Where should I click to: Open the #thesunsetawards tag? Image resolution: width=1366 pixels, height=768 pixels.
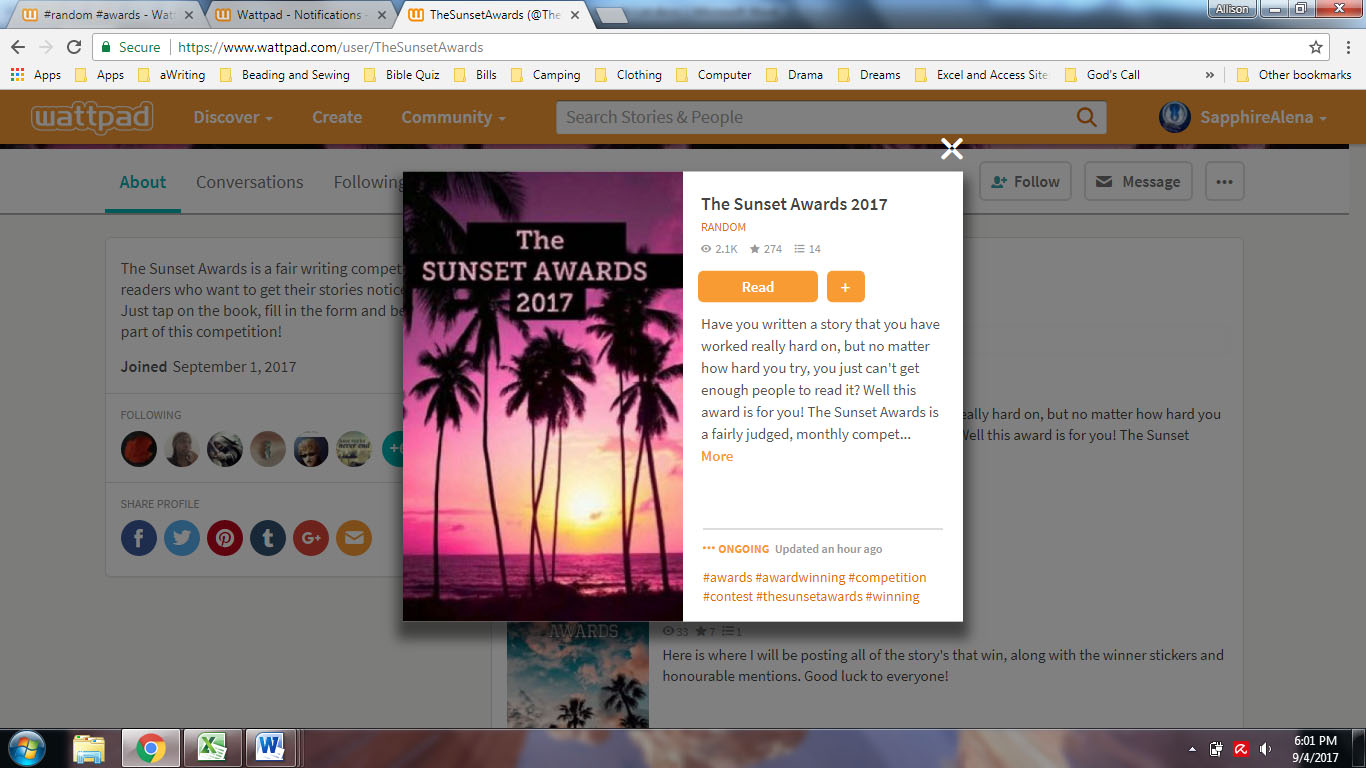tap(809, 596)
